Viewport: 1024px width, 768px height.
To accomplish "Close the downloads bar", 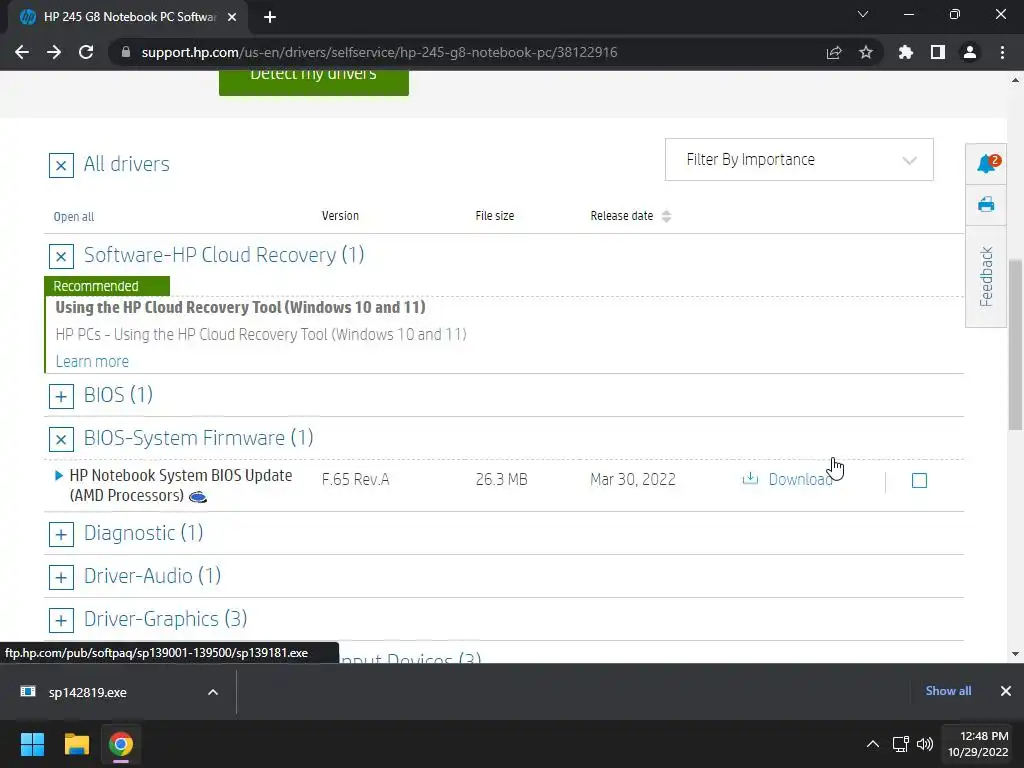I will (1006, 691).
